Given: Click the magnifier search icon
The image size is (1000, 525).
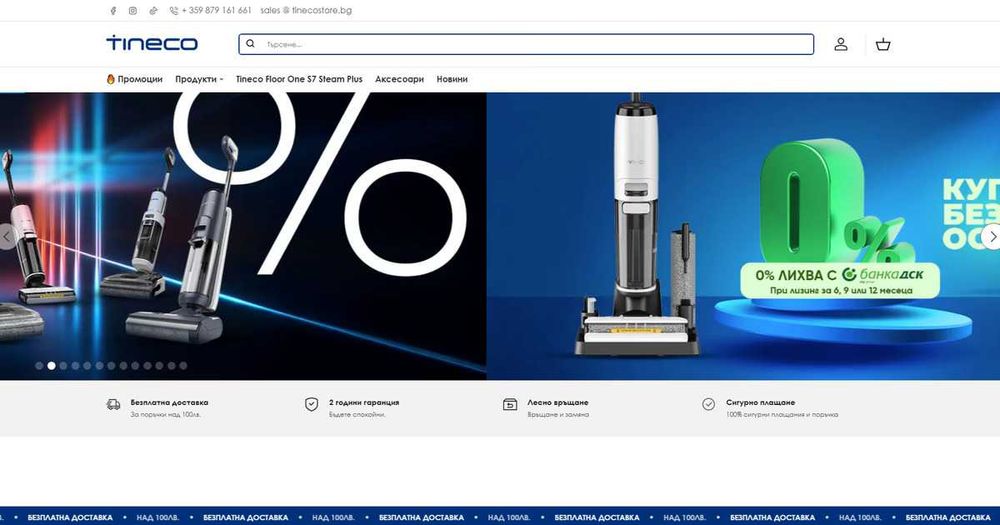Looking at the screenshot, I should click(251, 44).
